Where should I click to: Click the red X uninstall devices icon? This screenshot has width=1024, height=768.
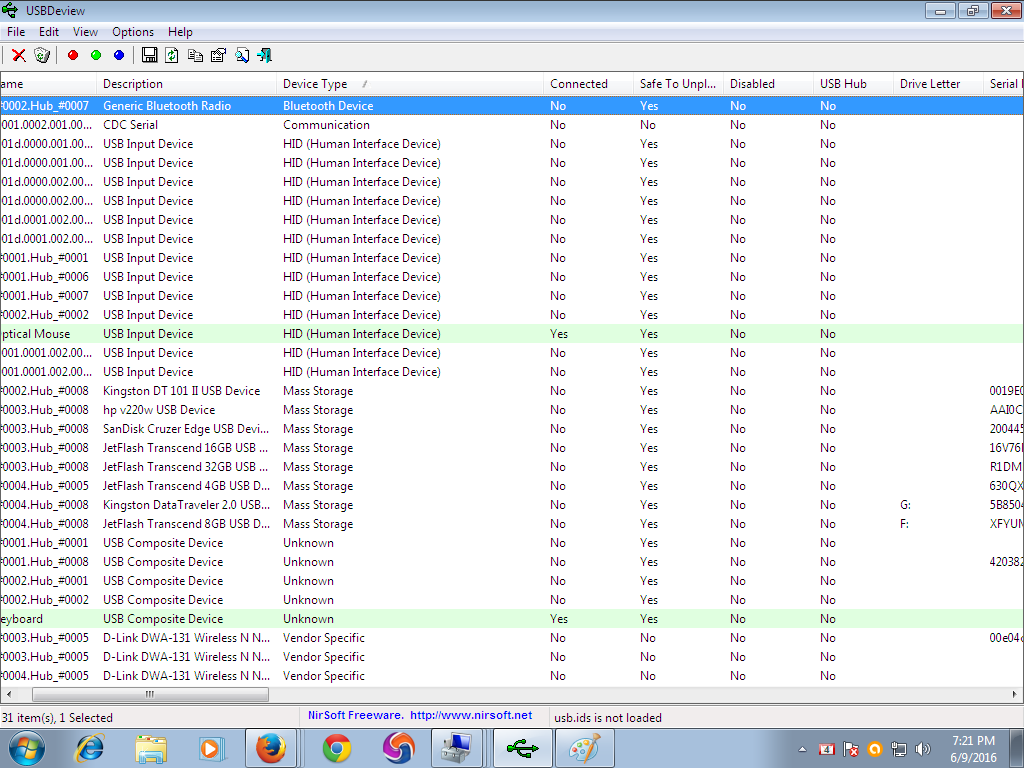[x=19, y=56]
